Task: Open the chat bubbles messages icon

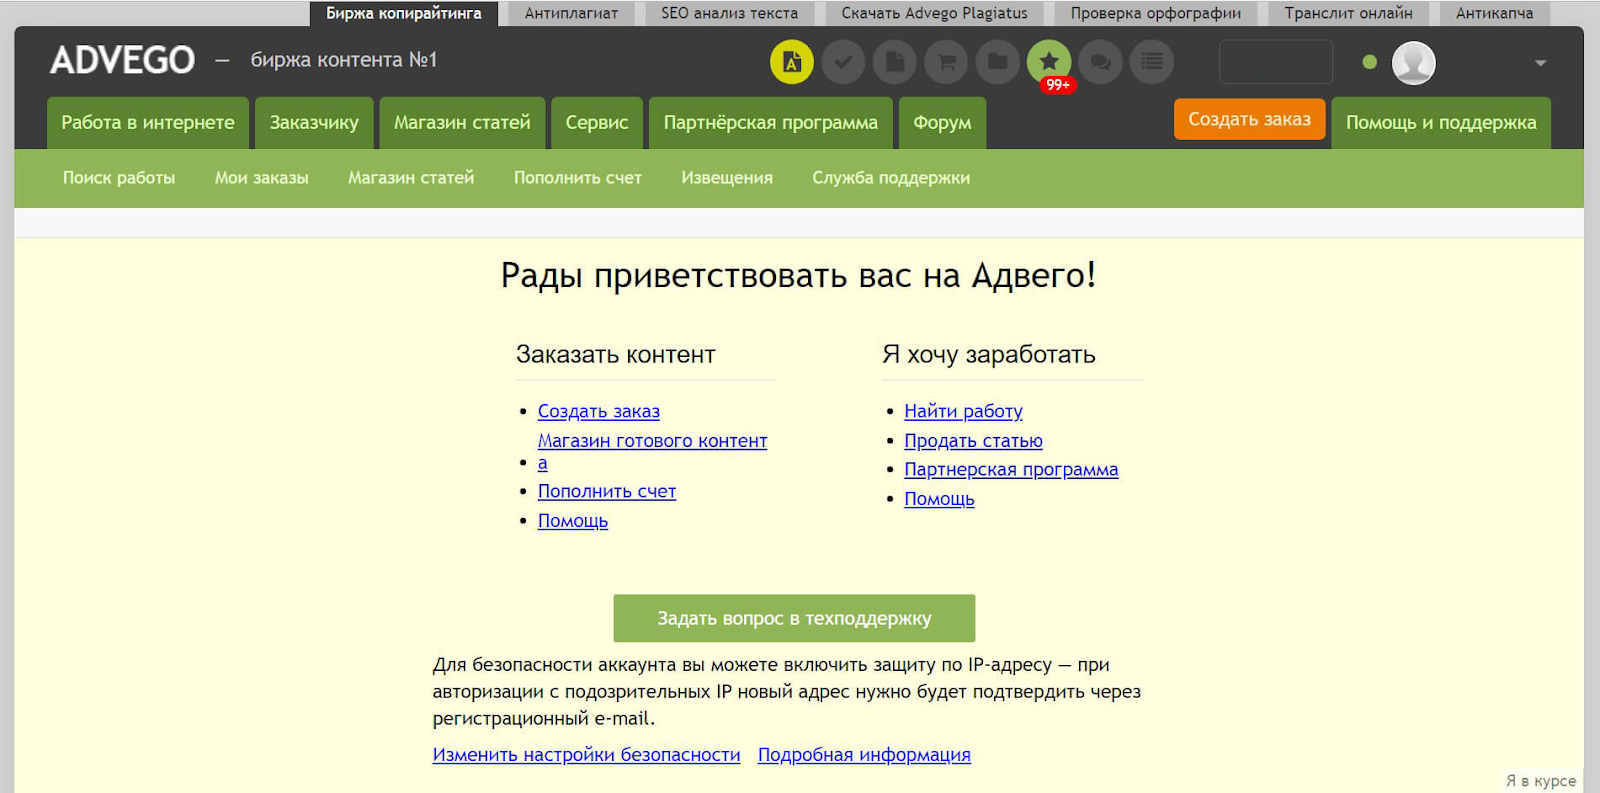Action: click(x=1100, y=62)
